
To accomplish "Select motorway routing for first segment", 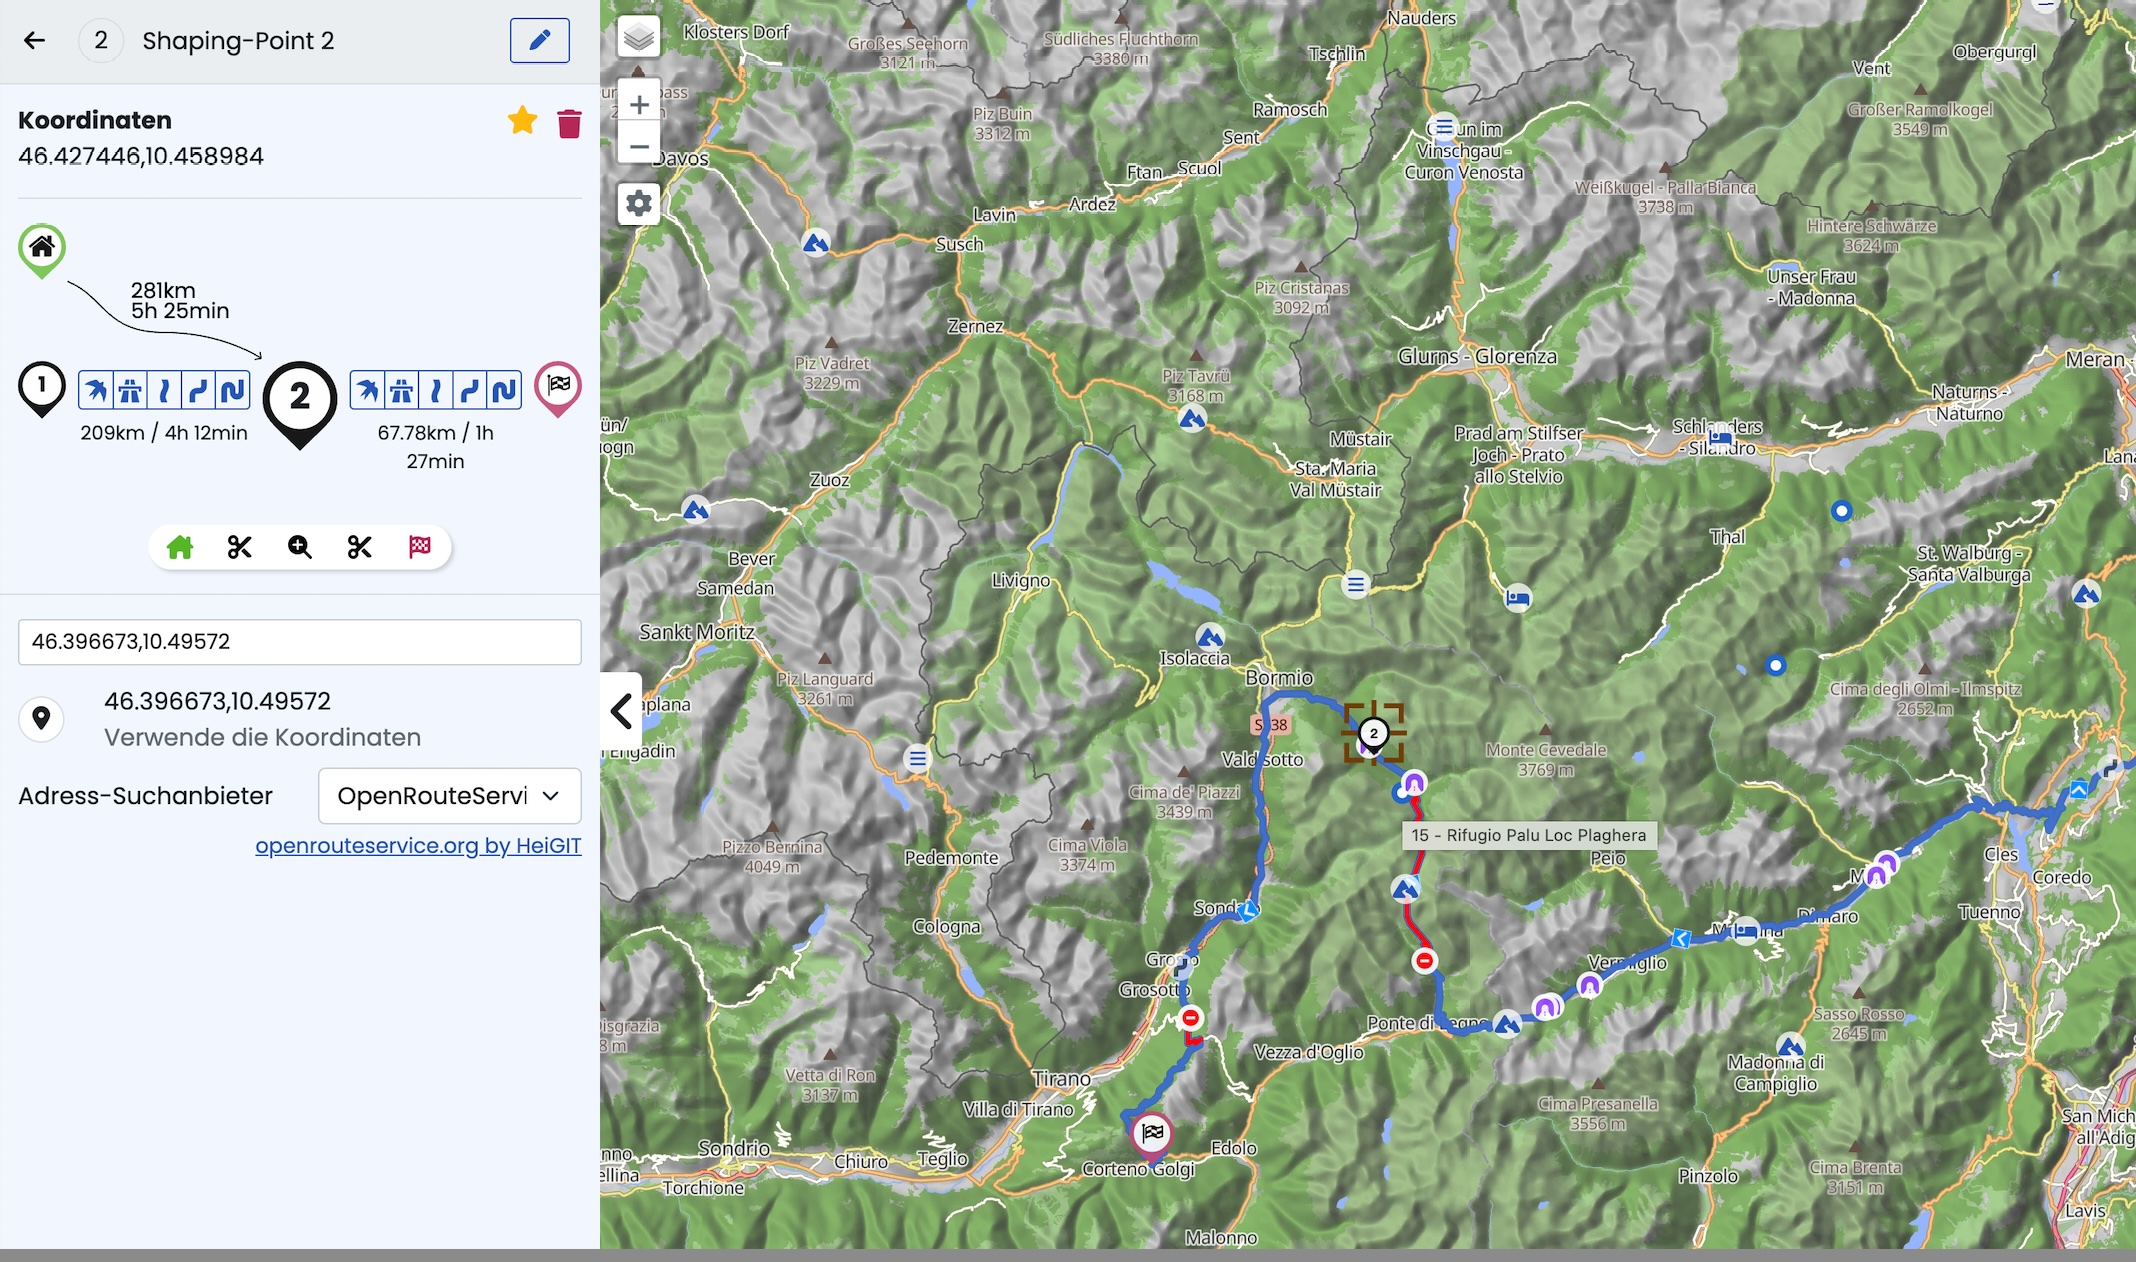I will pos(130,390).
